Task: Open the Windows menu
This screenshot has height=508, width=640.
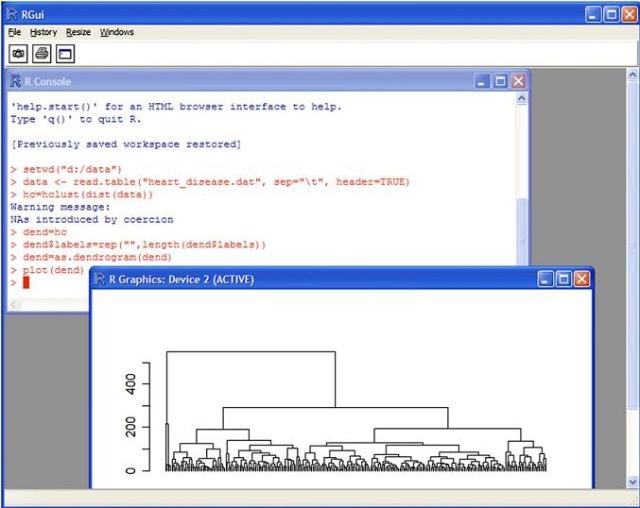Action: coord(117,32)
